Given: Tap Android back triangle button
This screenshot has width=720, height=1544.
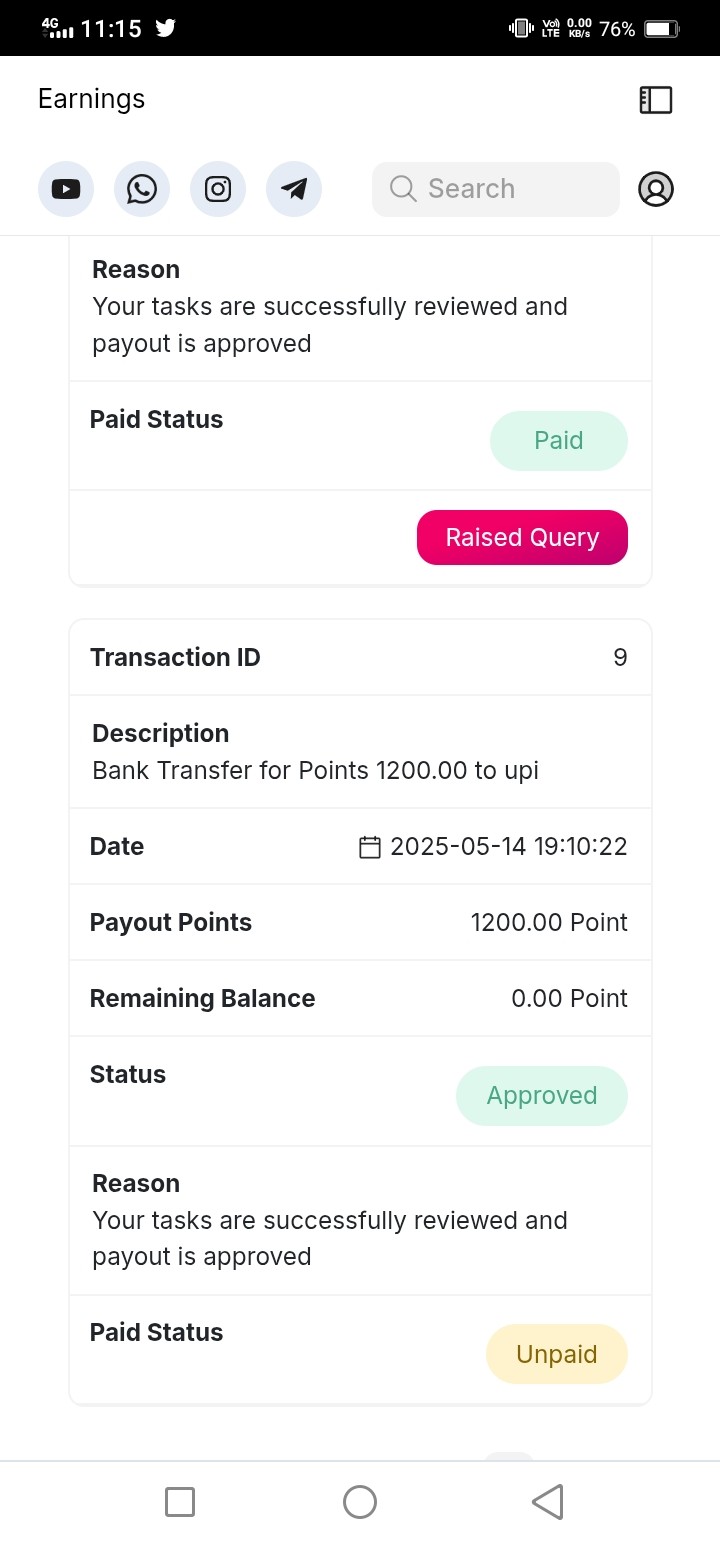Looking at the screenshot, I should [x=547, y=1501].
